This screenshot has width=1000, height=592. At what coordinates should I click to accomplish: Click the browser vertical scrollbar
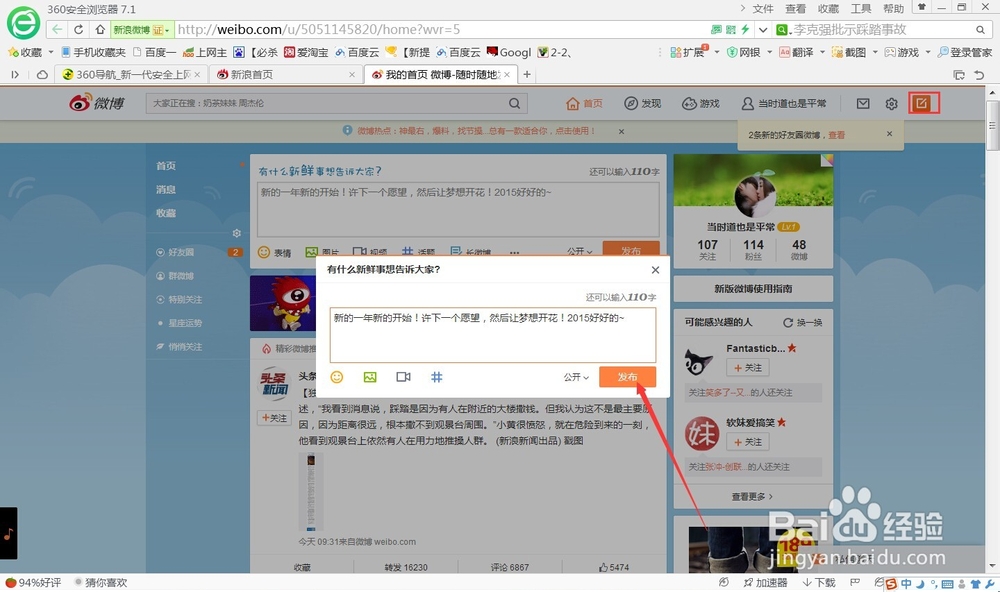(992, 128)
